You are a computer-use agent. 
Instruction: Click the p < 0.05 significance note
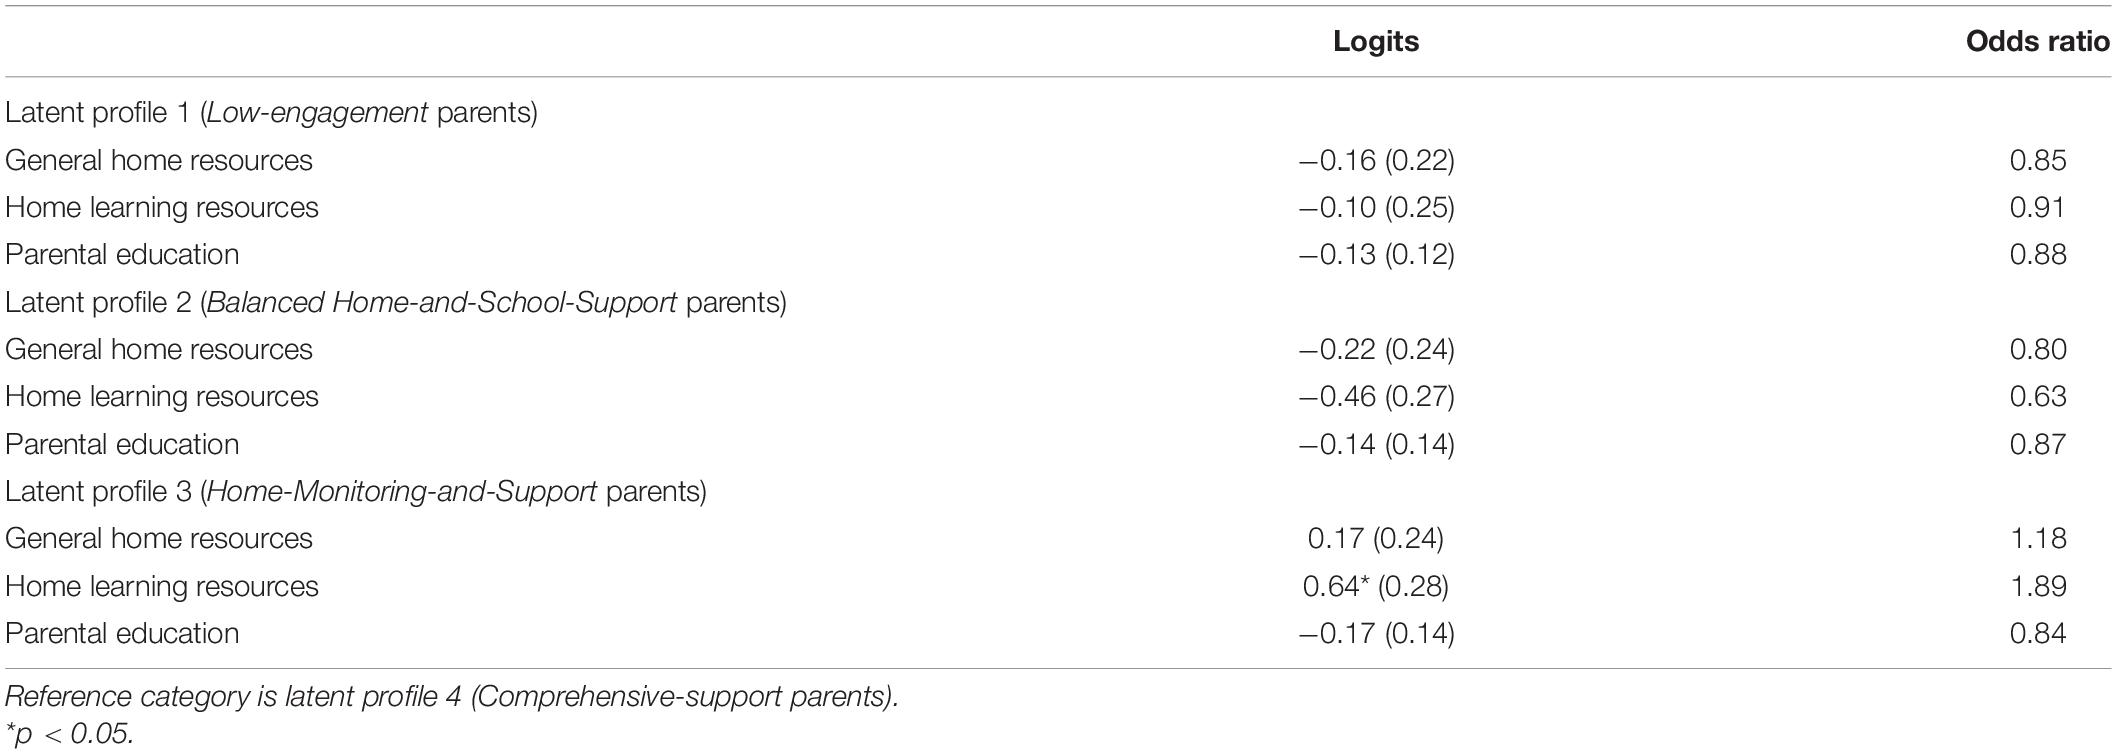(x=69, y=734)
